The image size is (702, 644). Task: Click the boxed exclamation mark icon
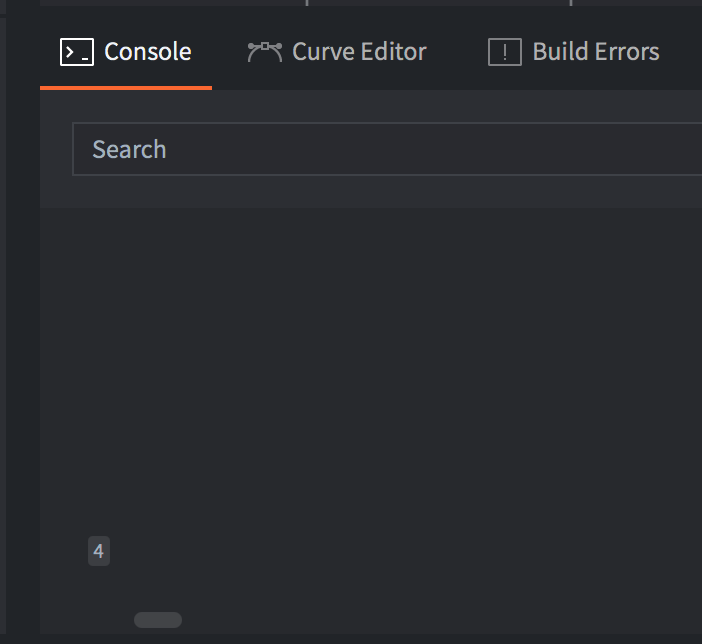pos(505,52)
